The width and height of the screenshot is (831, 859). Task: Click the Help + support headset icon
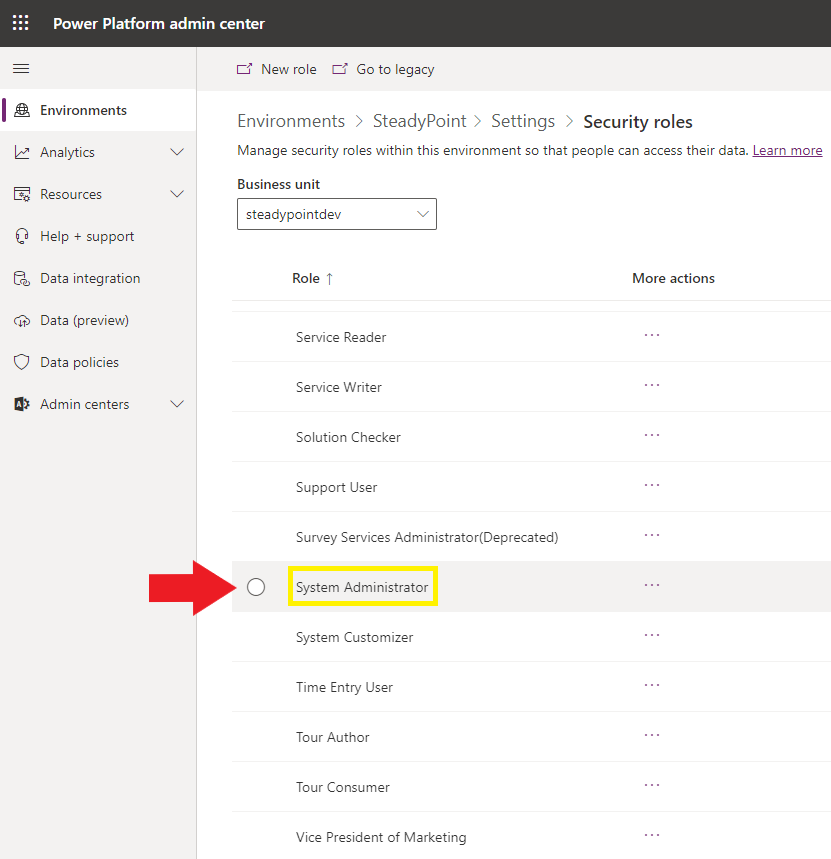point(22,236)
